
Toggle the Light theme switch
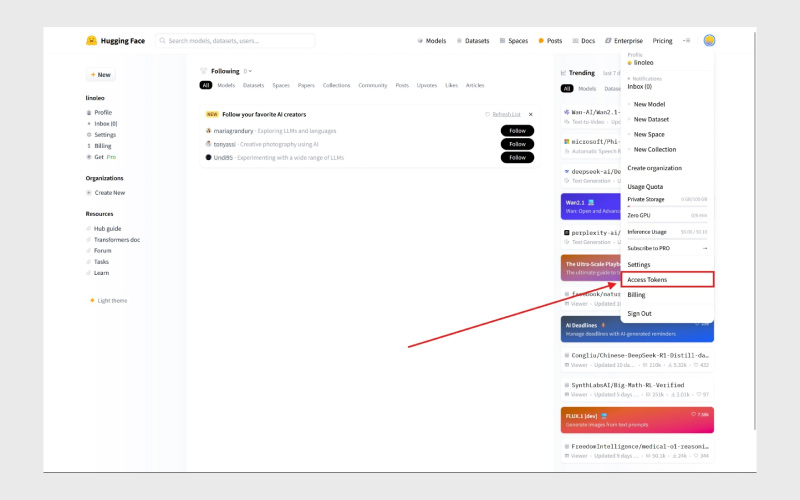92,300
